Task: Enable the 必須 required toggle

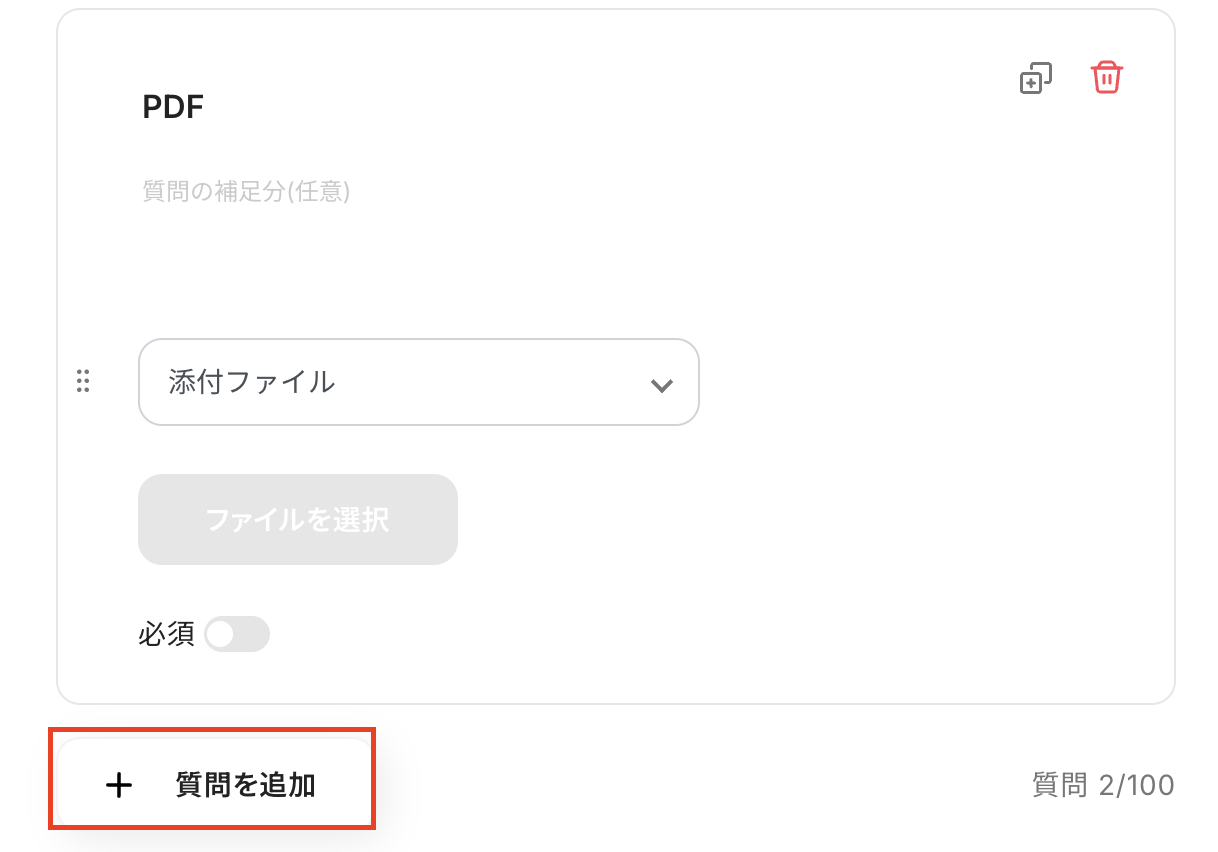Action: pos(237,634)
